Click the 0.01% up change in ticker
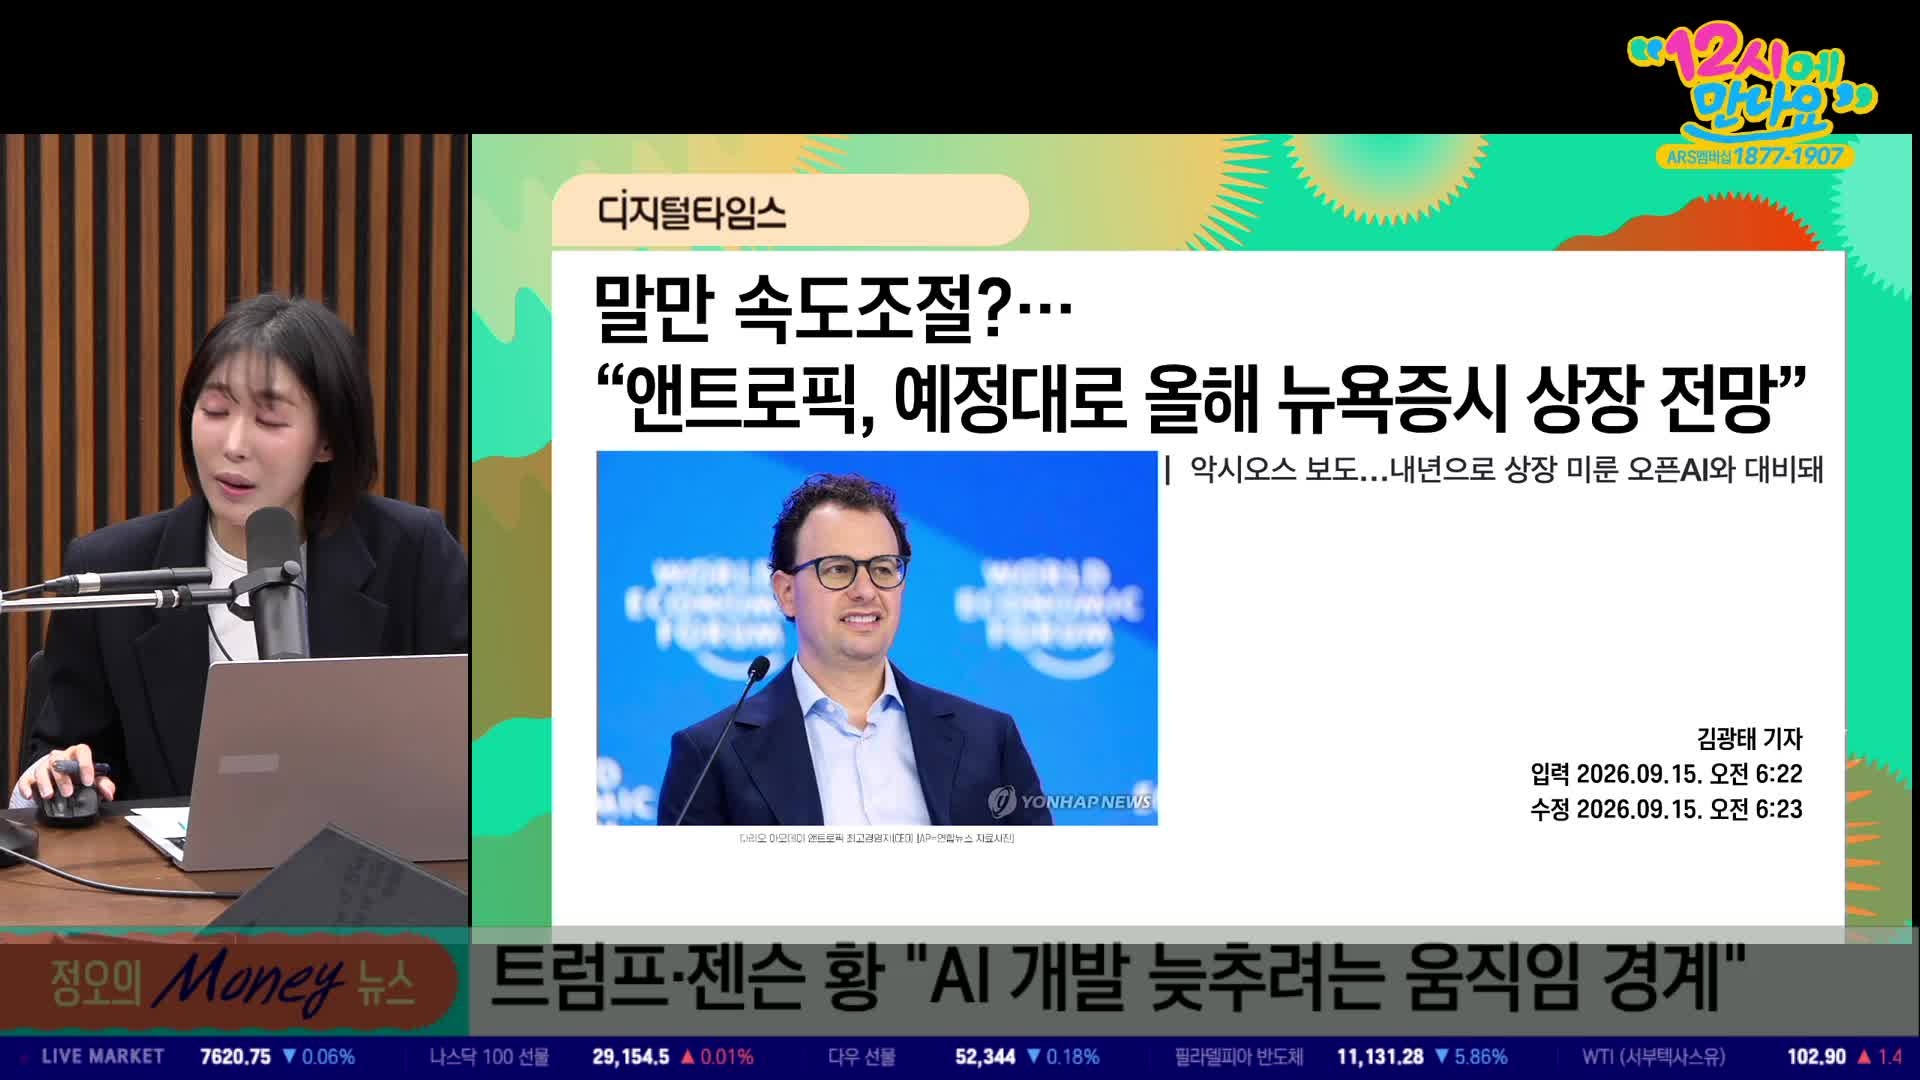Screen dimensions: 1920x1080 pos(717,1057)
